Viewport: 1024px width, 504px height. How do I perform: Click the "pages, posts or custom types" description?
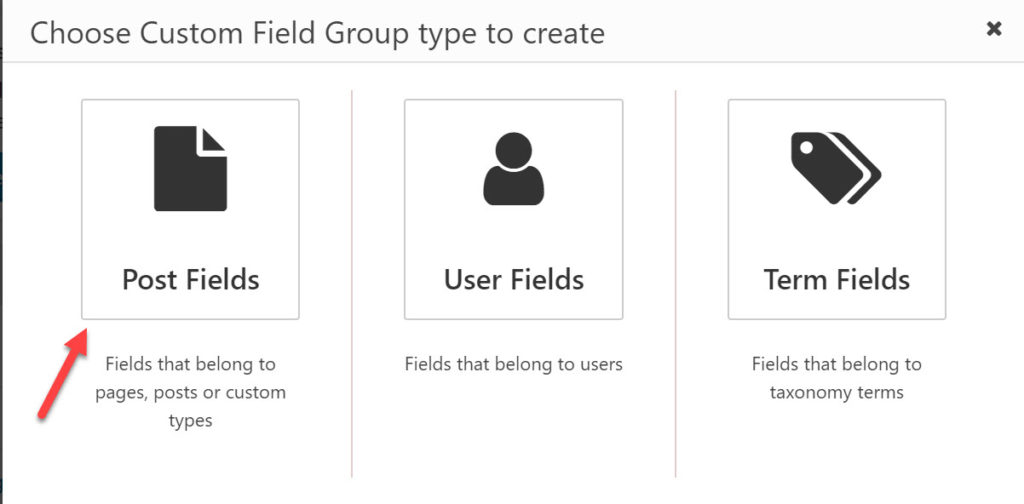190,393
